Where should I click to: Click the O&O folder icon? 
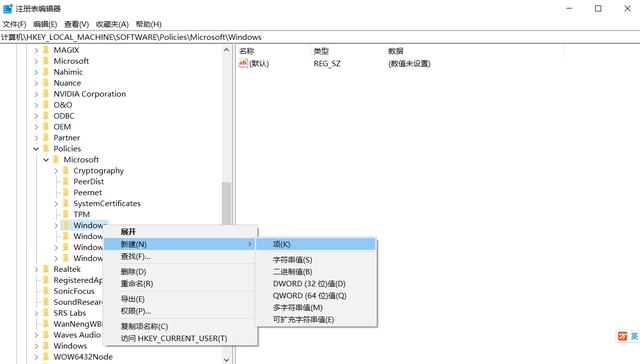[x=46, y=105]
